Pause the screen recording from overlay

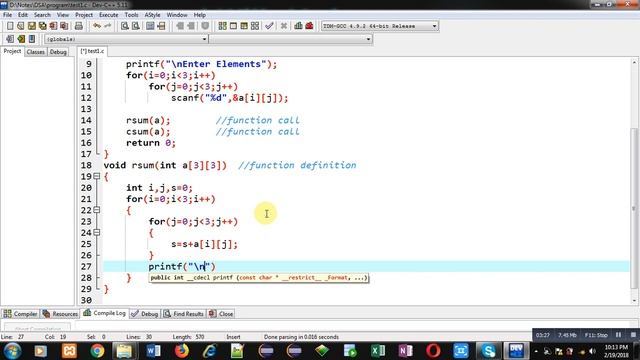pos(618,335)
